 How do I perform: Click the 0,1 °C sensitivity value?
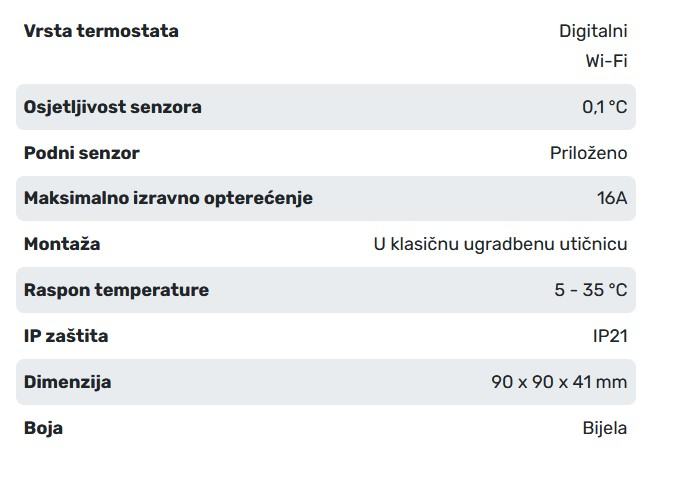(604, 107)
